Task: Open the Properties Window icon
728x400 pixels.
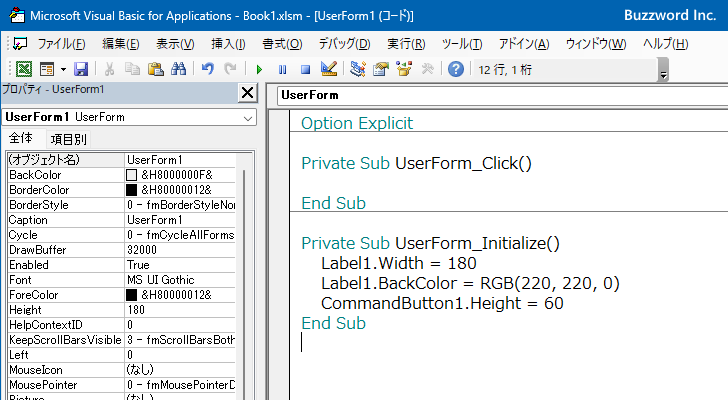Action: pyautogui.click(x=381, y=69)
